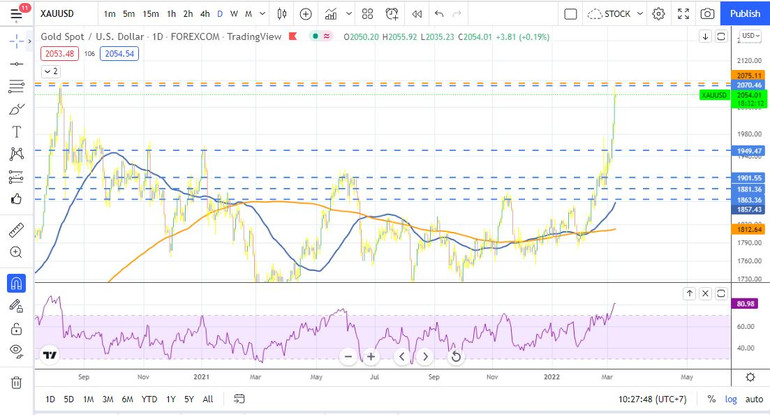Remove drawings with the trash icon
This screenshot has height=415, width=770.
16,382
